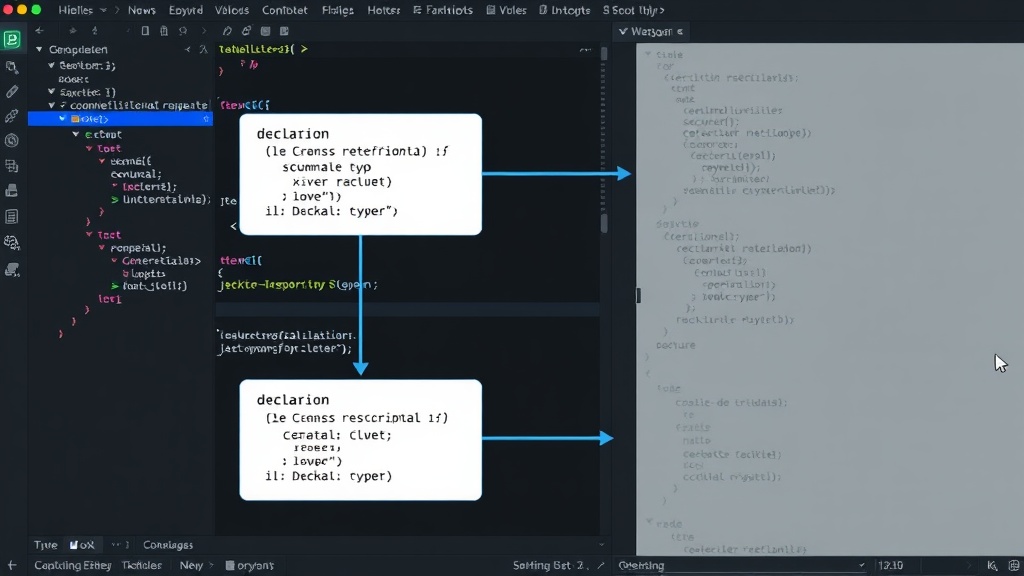1024x576 pixels.
Task: Collapse the Geropdeten root node
Action: [39, 50]
